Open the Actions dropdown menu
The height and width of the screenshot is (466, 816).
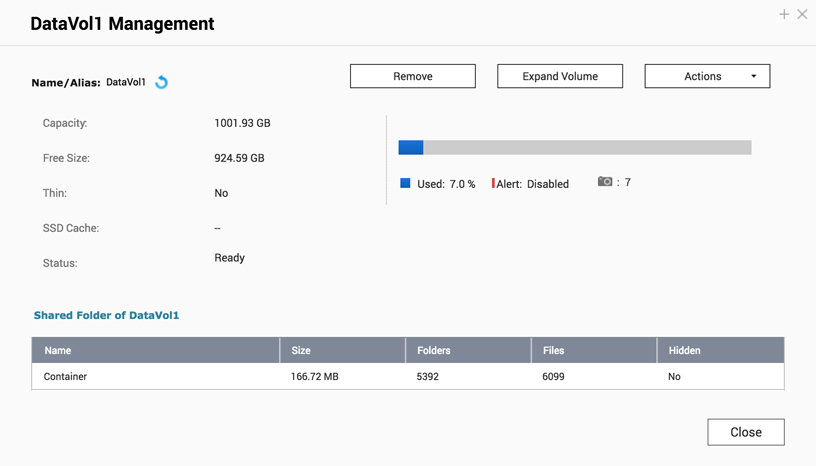pyautogui.click(x=707, y=76)
